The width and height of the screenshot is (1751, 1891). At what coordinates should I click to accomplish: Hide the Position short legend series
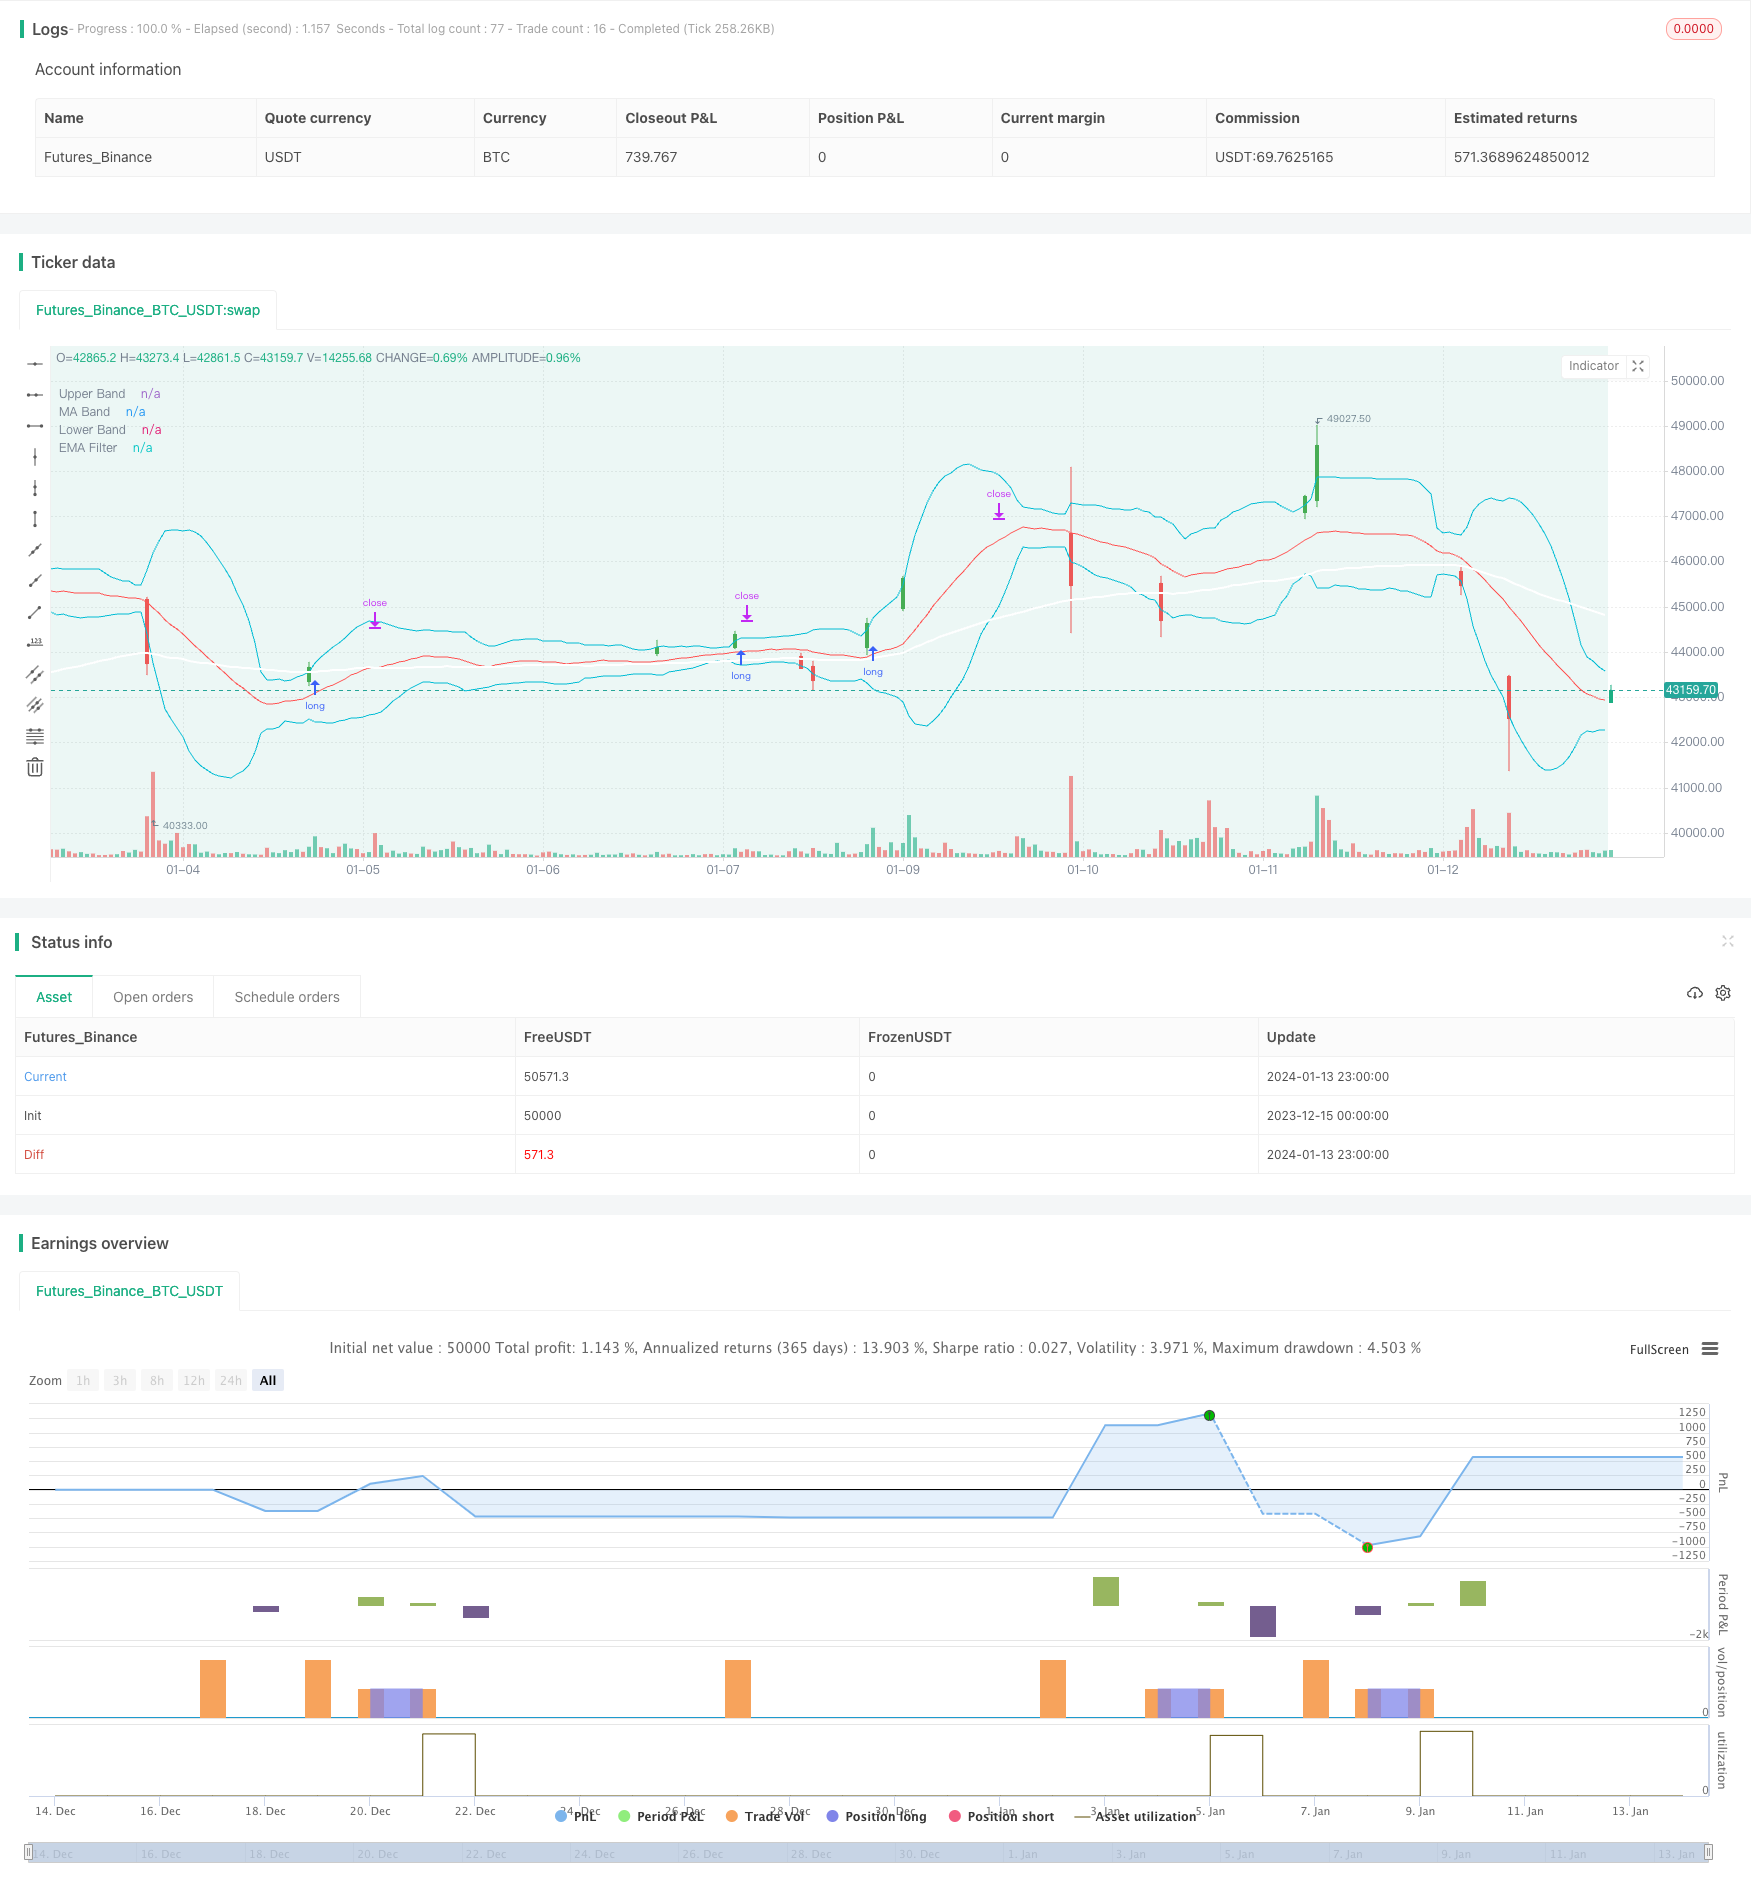click(1001, 1816)
